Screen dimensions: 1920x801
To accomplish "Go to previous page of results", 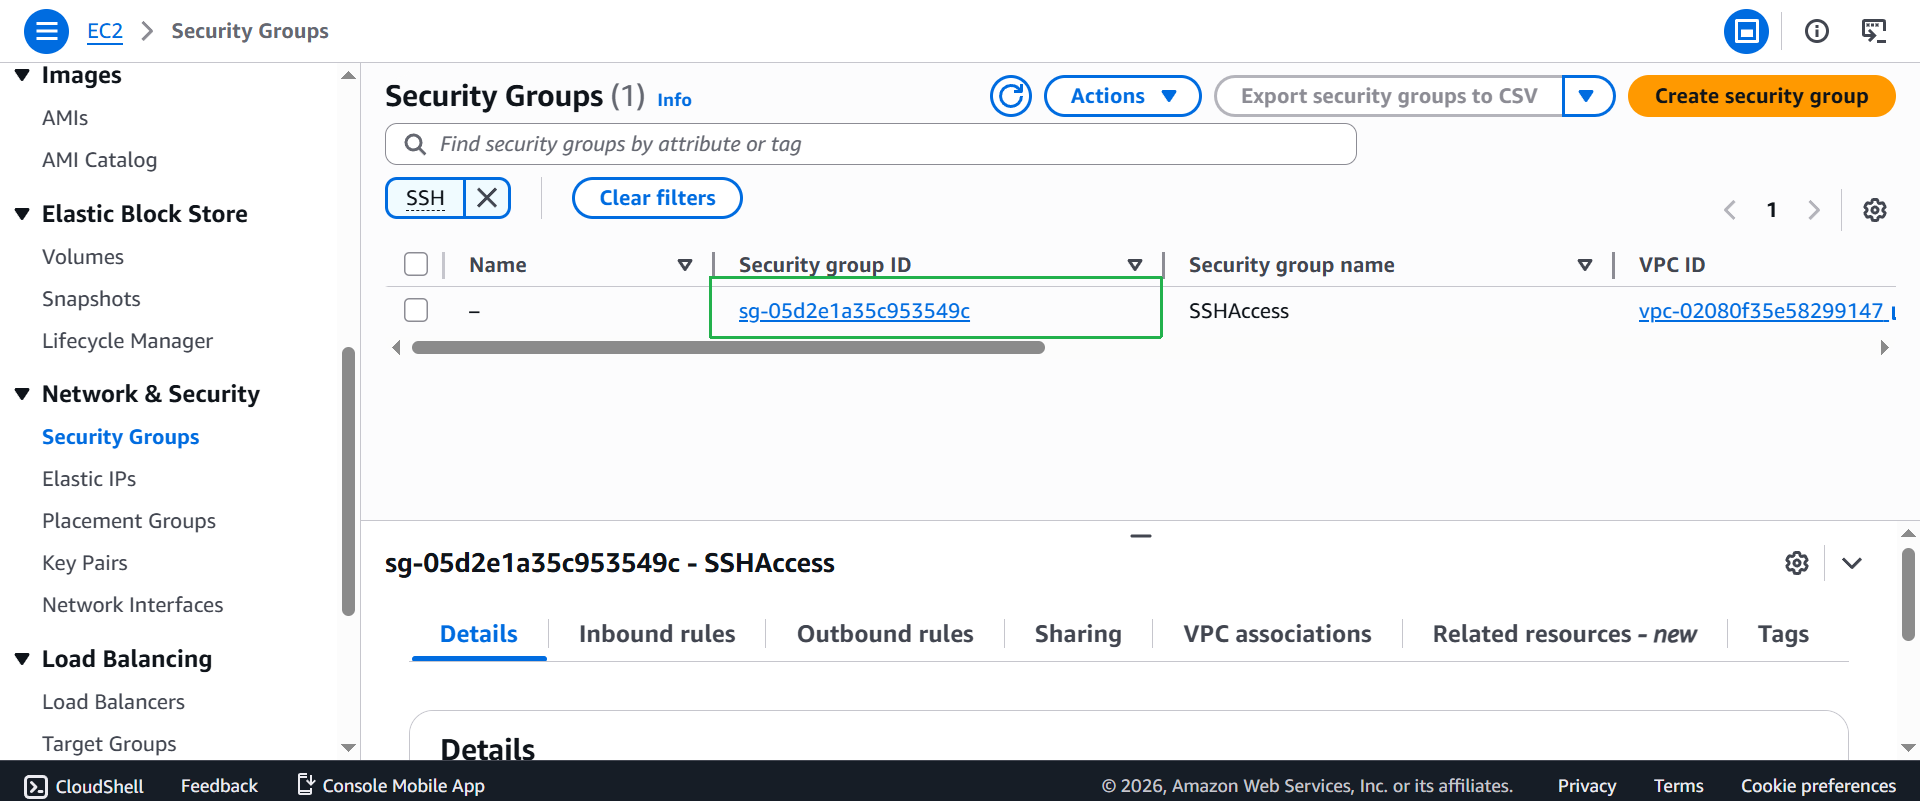I will [1730, 210].
